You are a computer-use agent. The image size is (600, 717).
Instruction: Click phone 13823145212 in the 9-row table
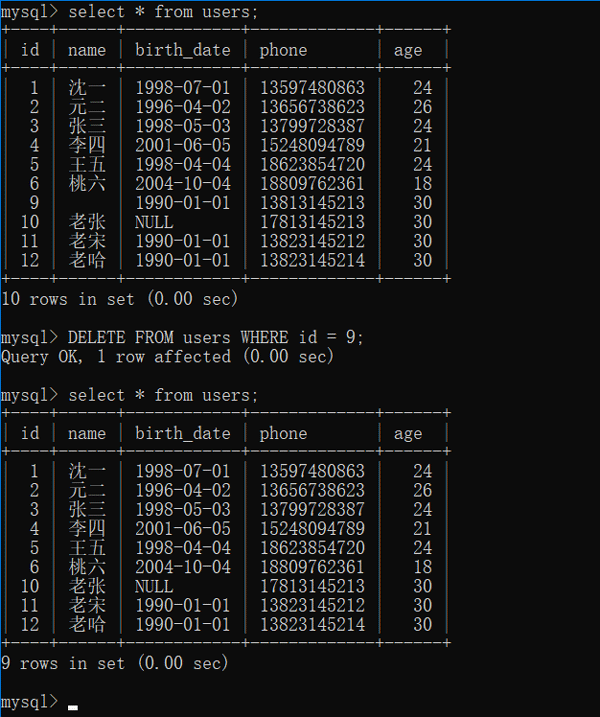tap(312, 605)
